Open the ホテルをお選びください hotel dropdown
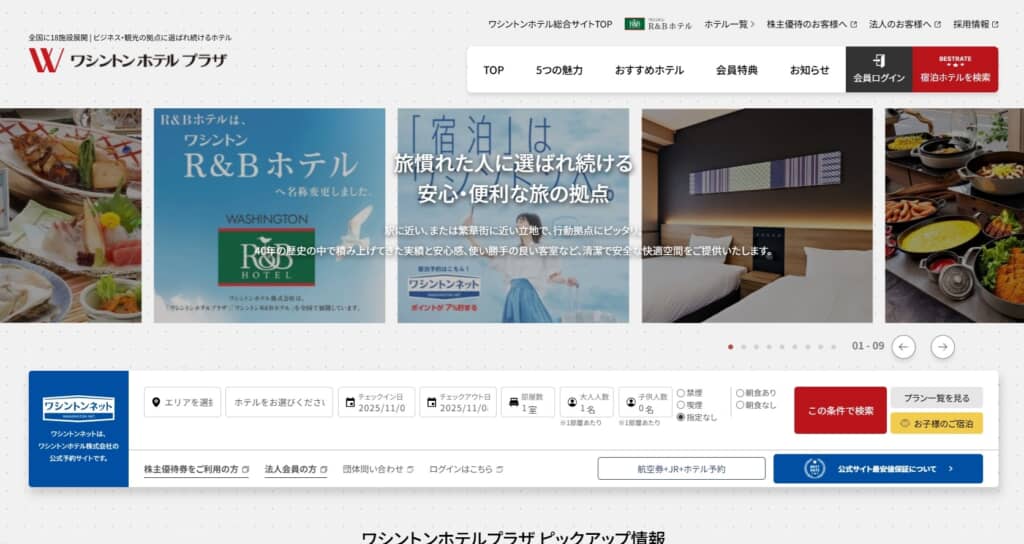Image resolution: width=1024 pixels, height=544 pixels. [x=279, y=402]
